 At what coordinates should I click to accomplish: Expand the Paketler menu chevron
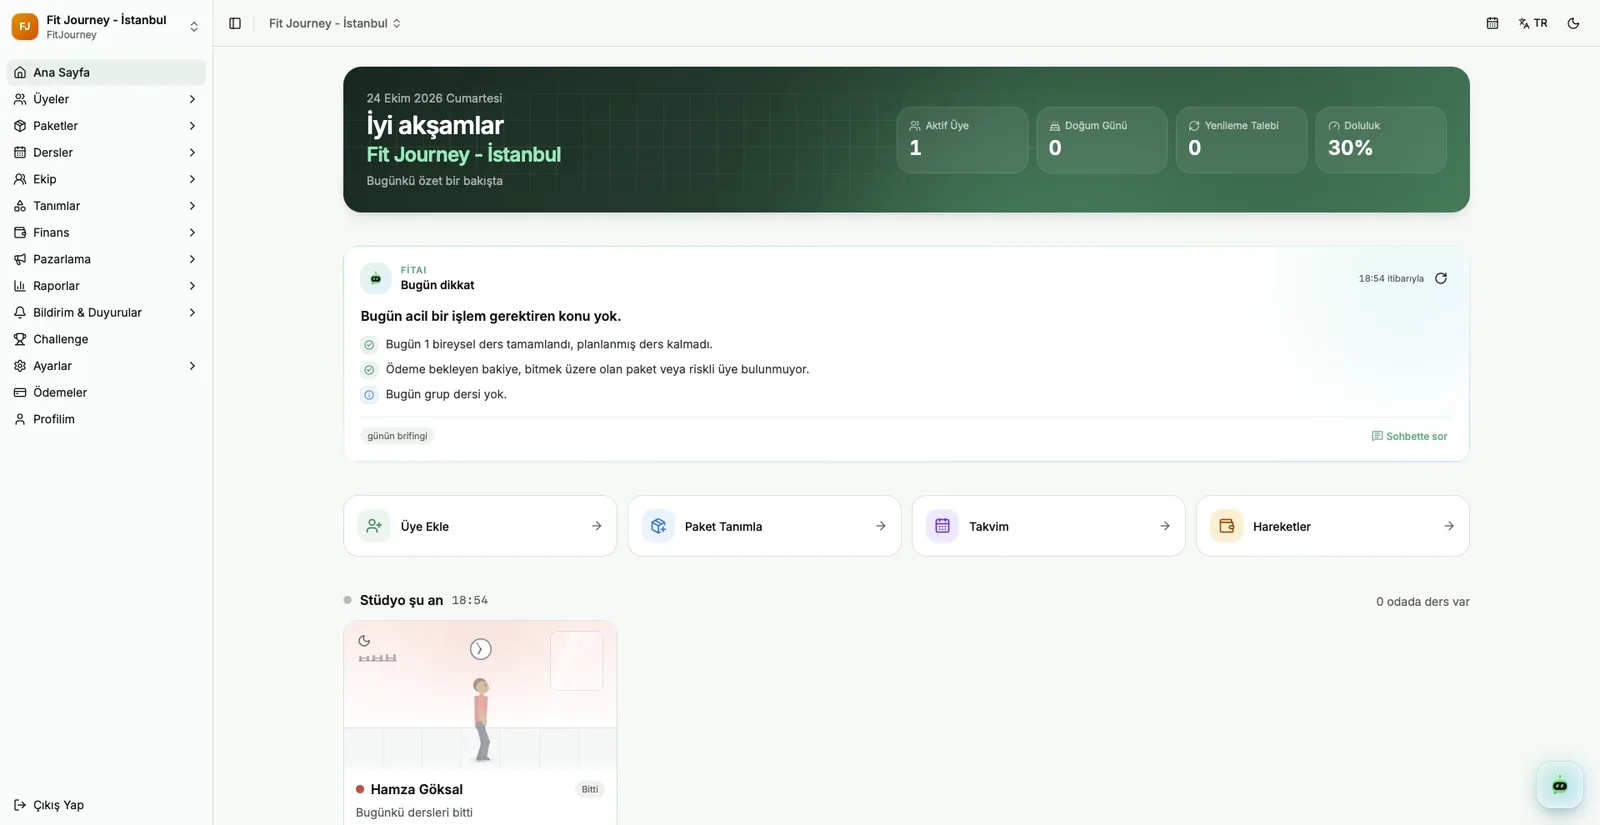click(192, 126)
